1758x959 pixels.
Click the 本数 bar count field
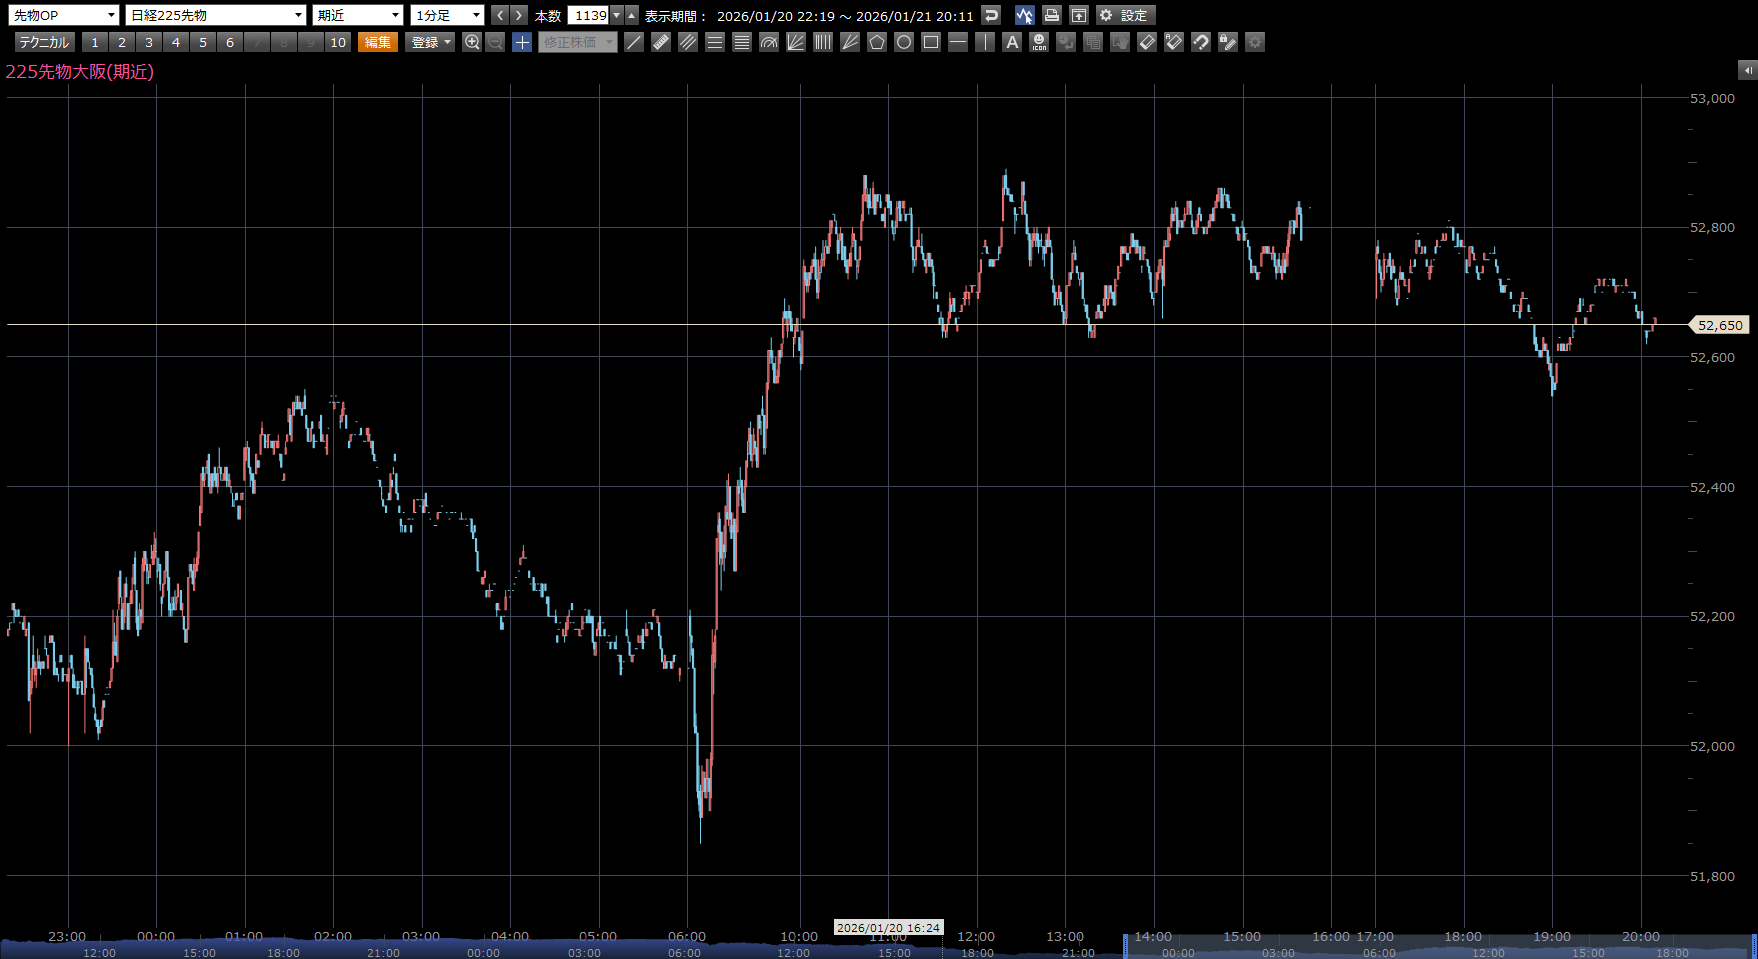coord(589,15)
